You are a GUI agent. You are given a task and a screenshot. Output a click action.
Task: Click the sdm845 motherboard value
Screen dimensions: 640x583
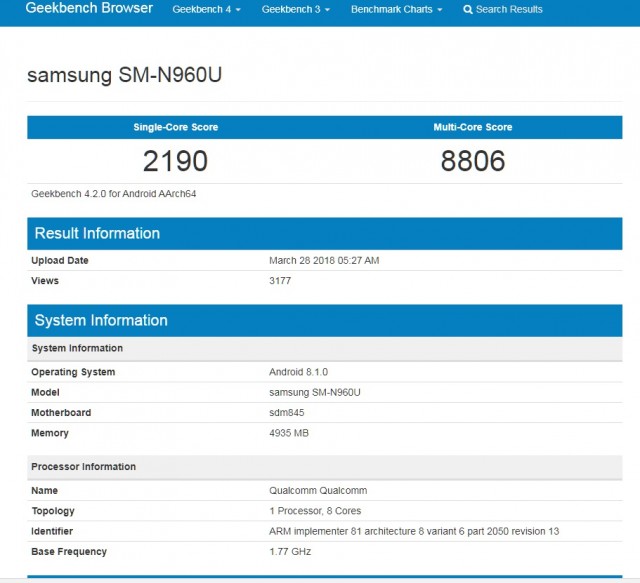tap(285, 413)
